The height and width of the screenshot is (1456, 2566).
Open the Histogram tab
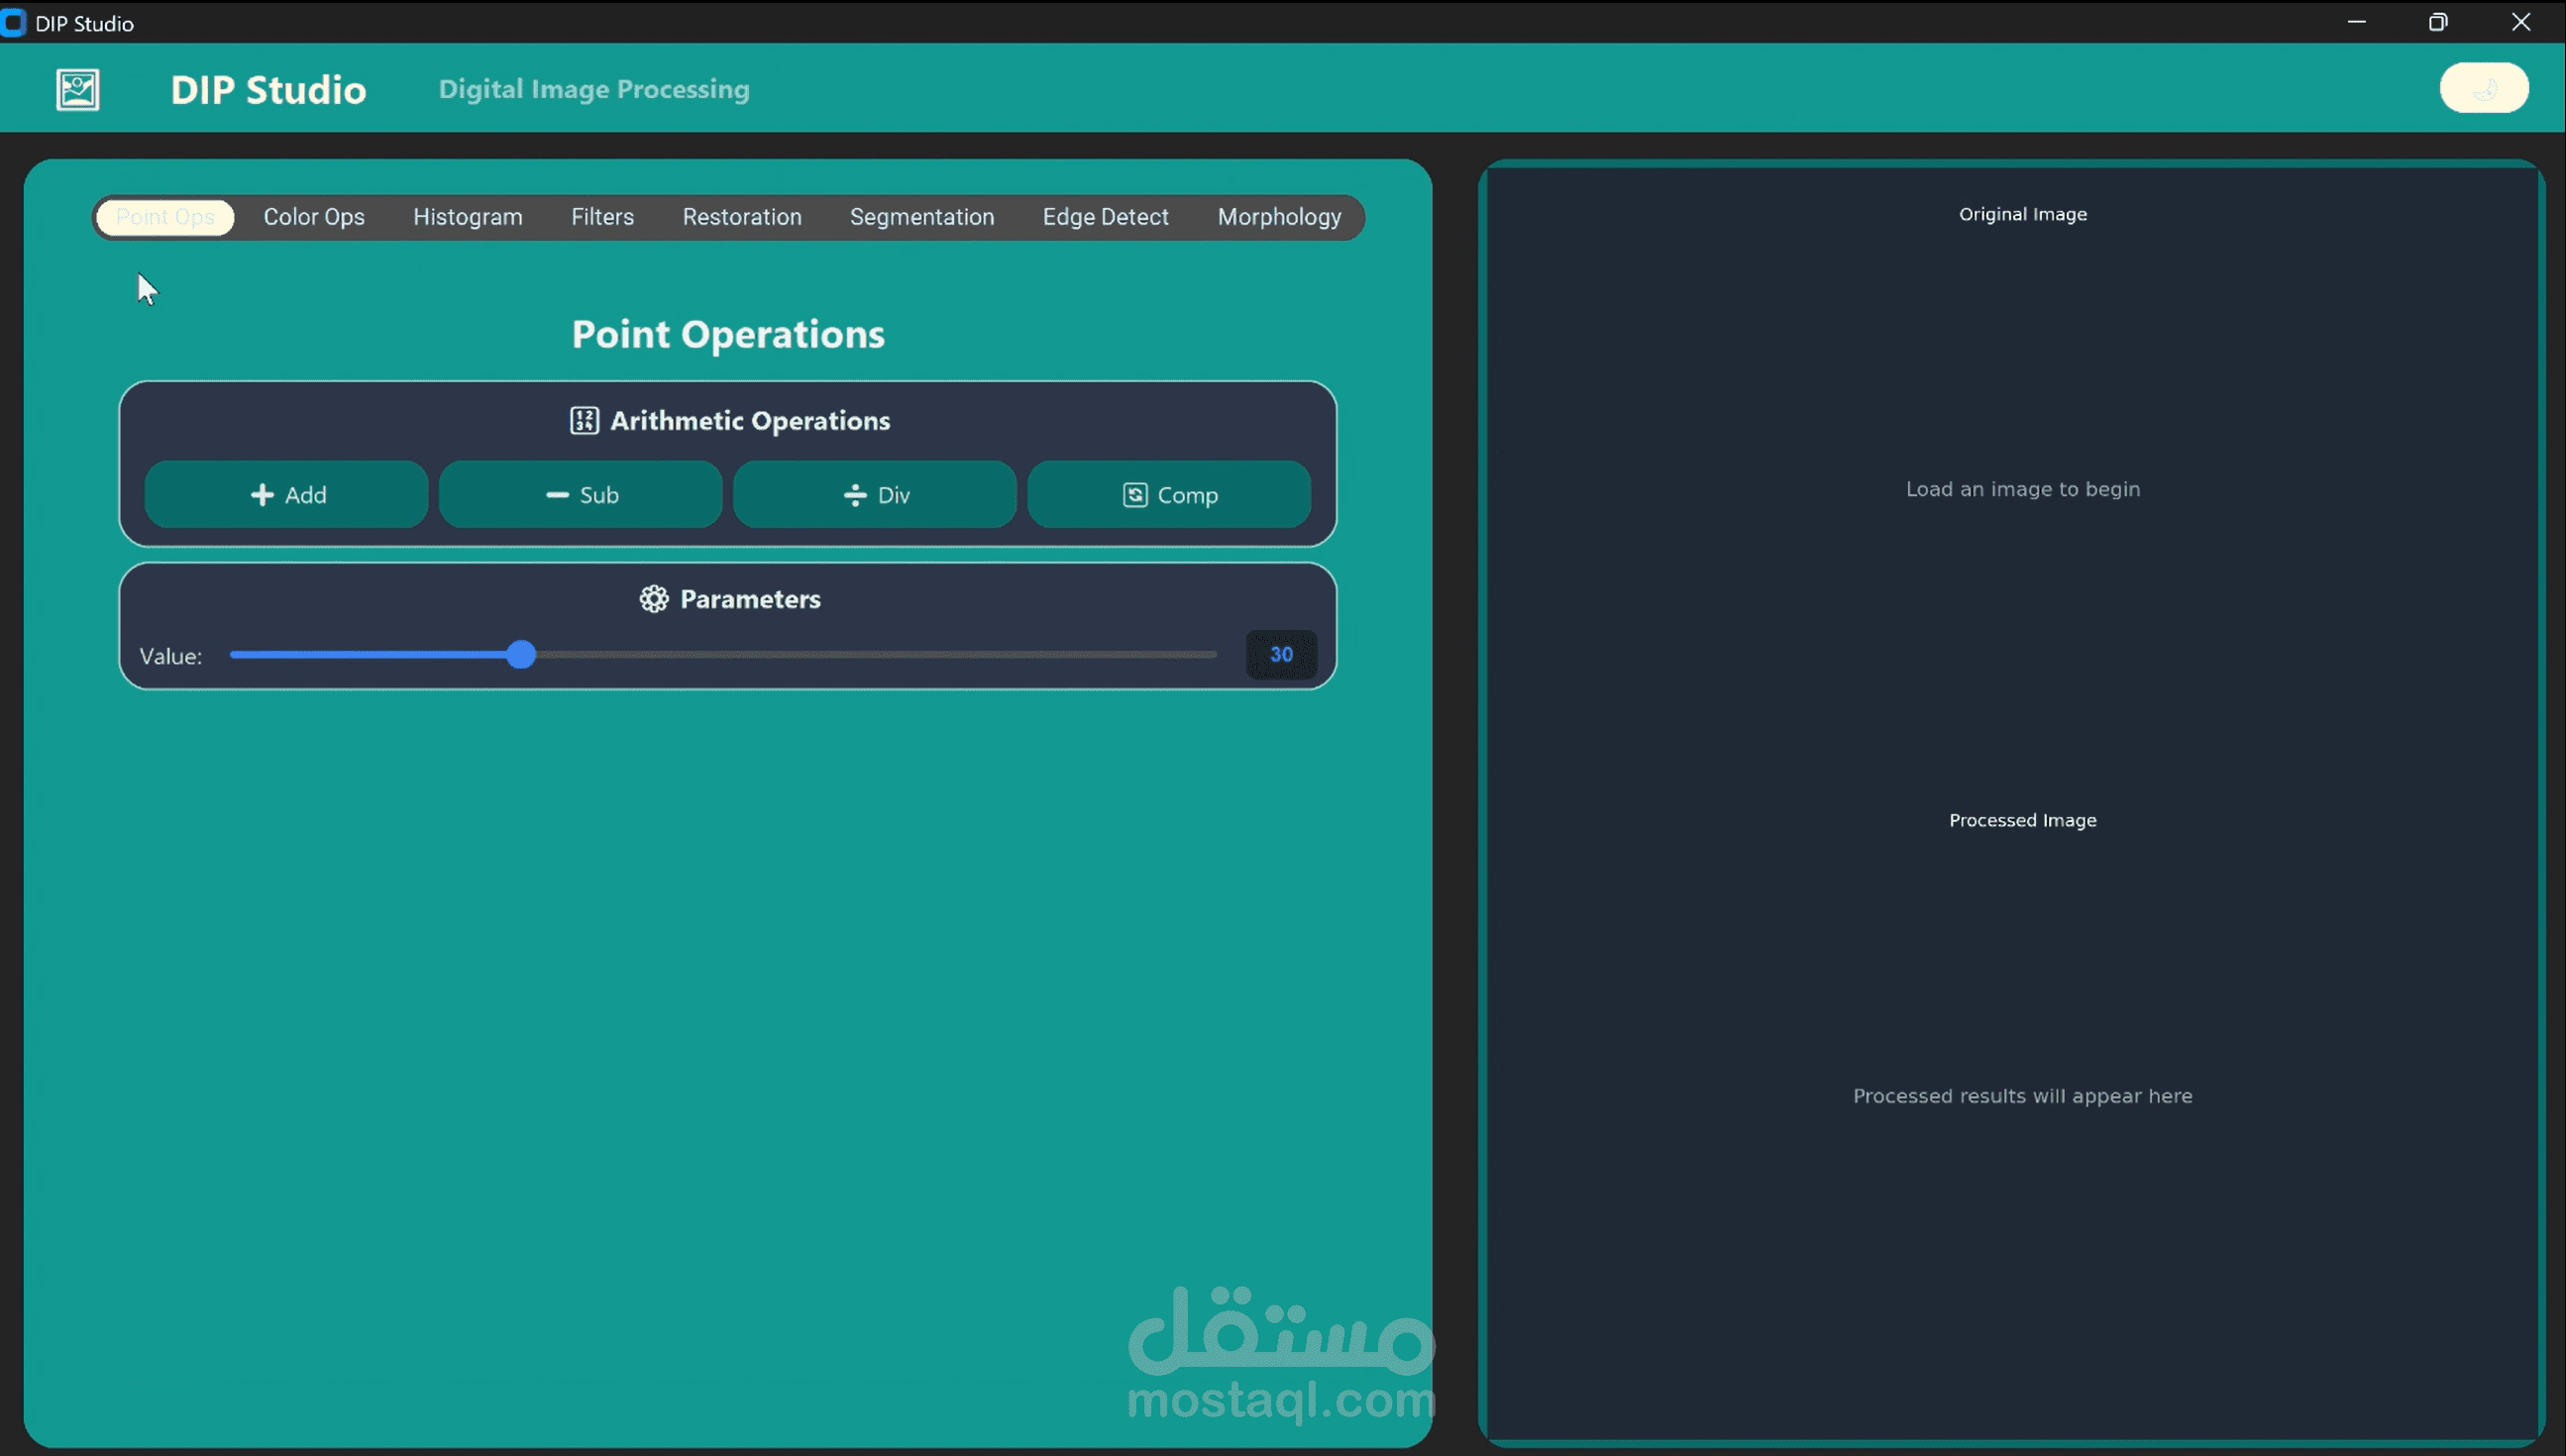click(x=468, y=217)
